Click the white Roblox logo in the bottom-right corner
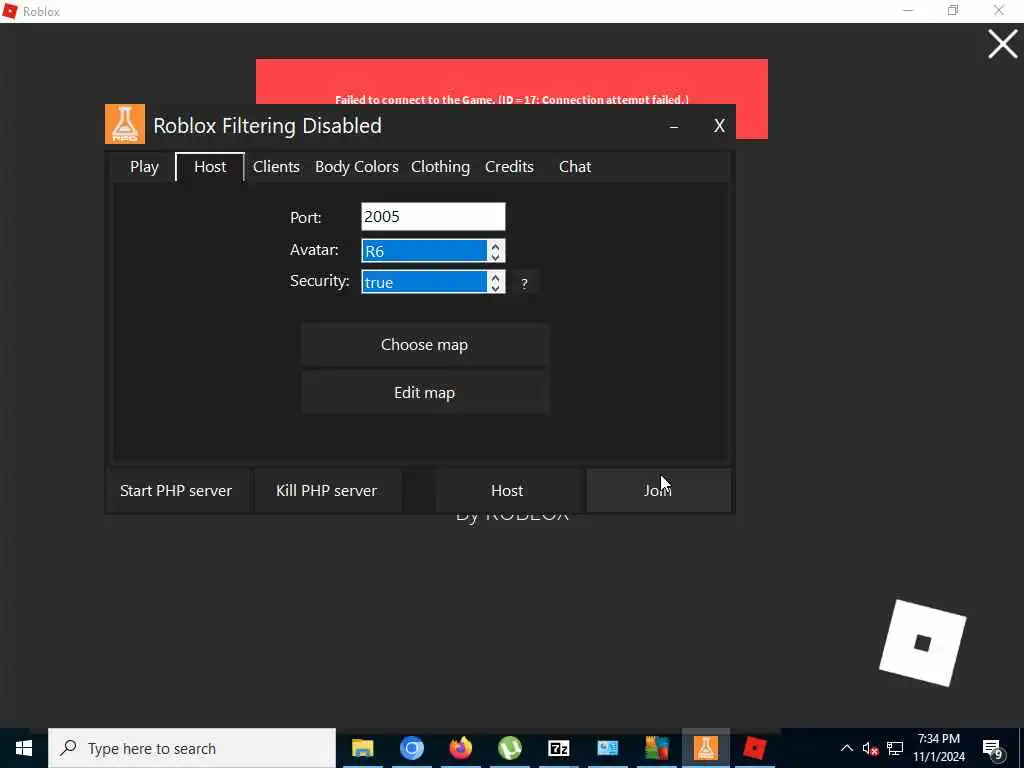 coord(923,643)
